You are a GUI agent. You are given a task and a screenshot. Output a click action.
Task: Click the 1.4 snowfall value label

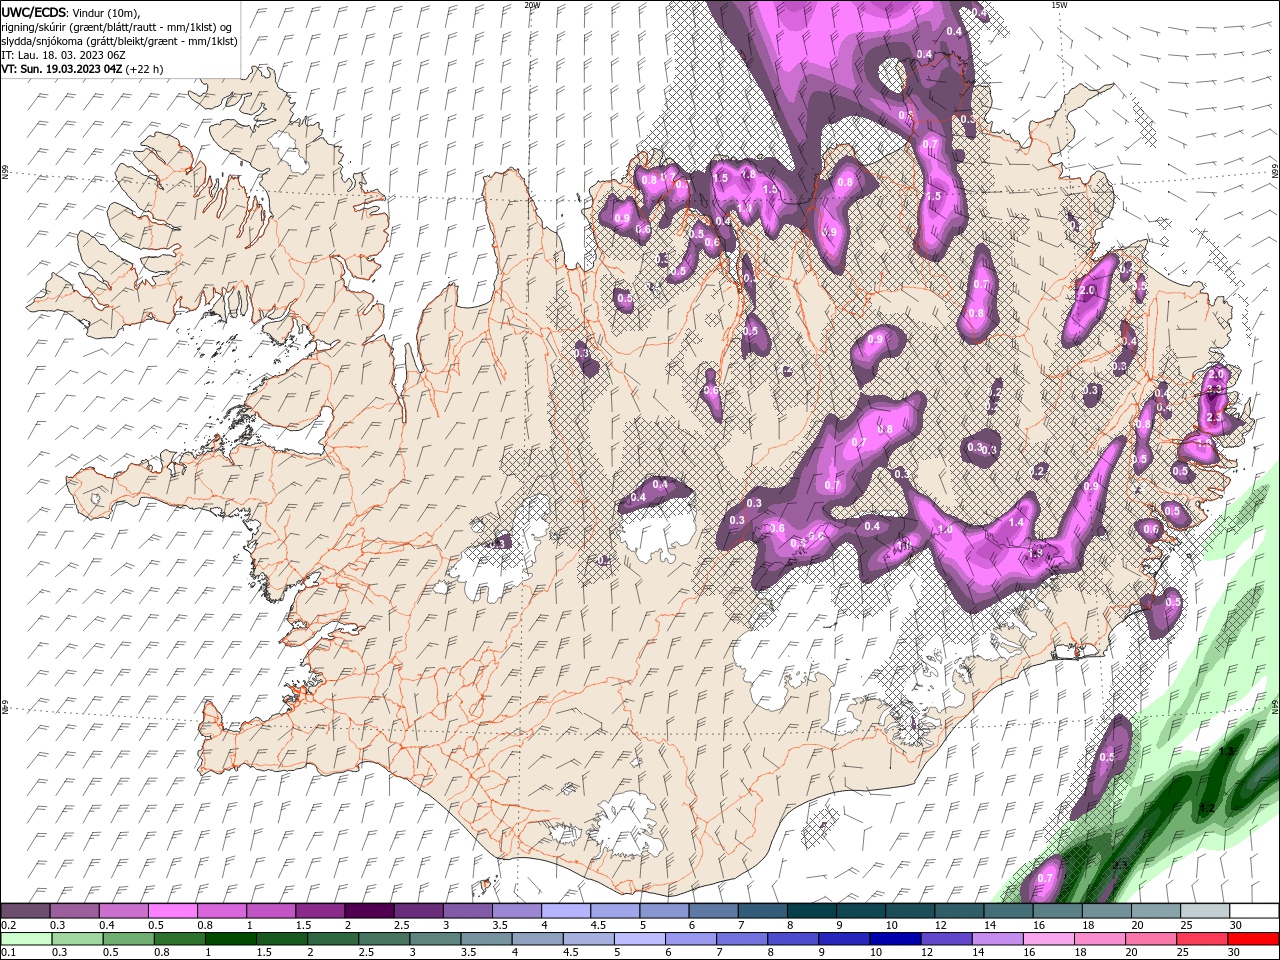click(x=1017, y=523)
